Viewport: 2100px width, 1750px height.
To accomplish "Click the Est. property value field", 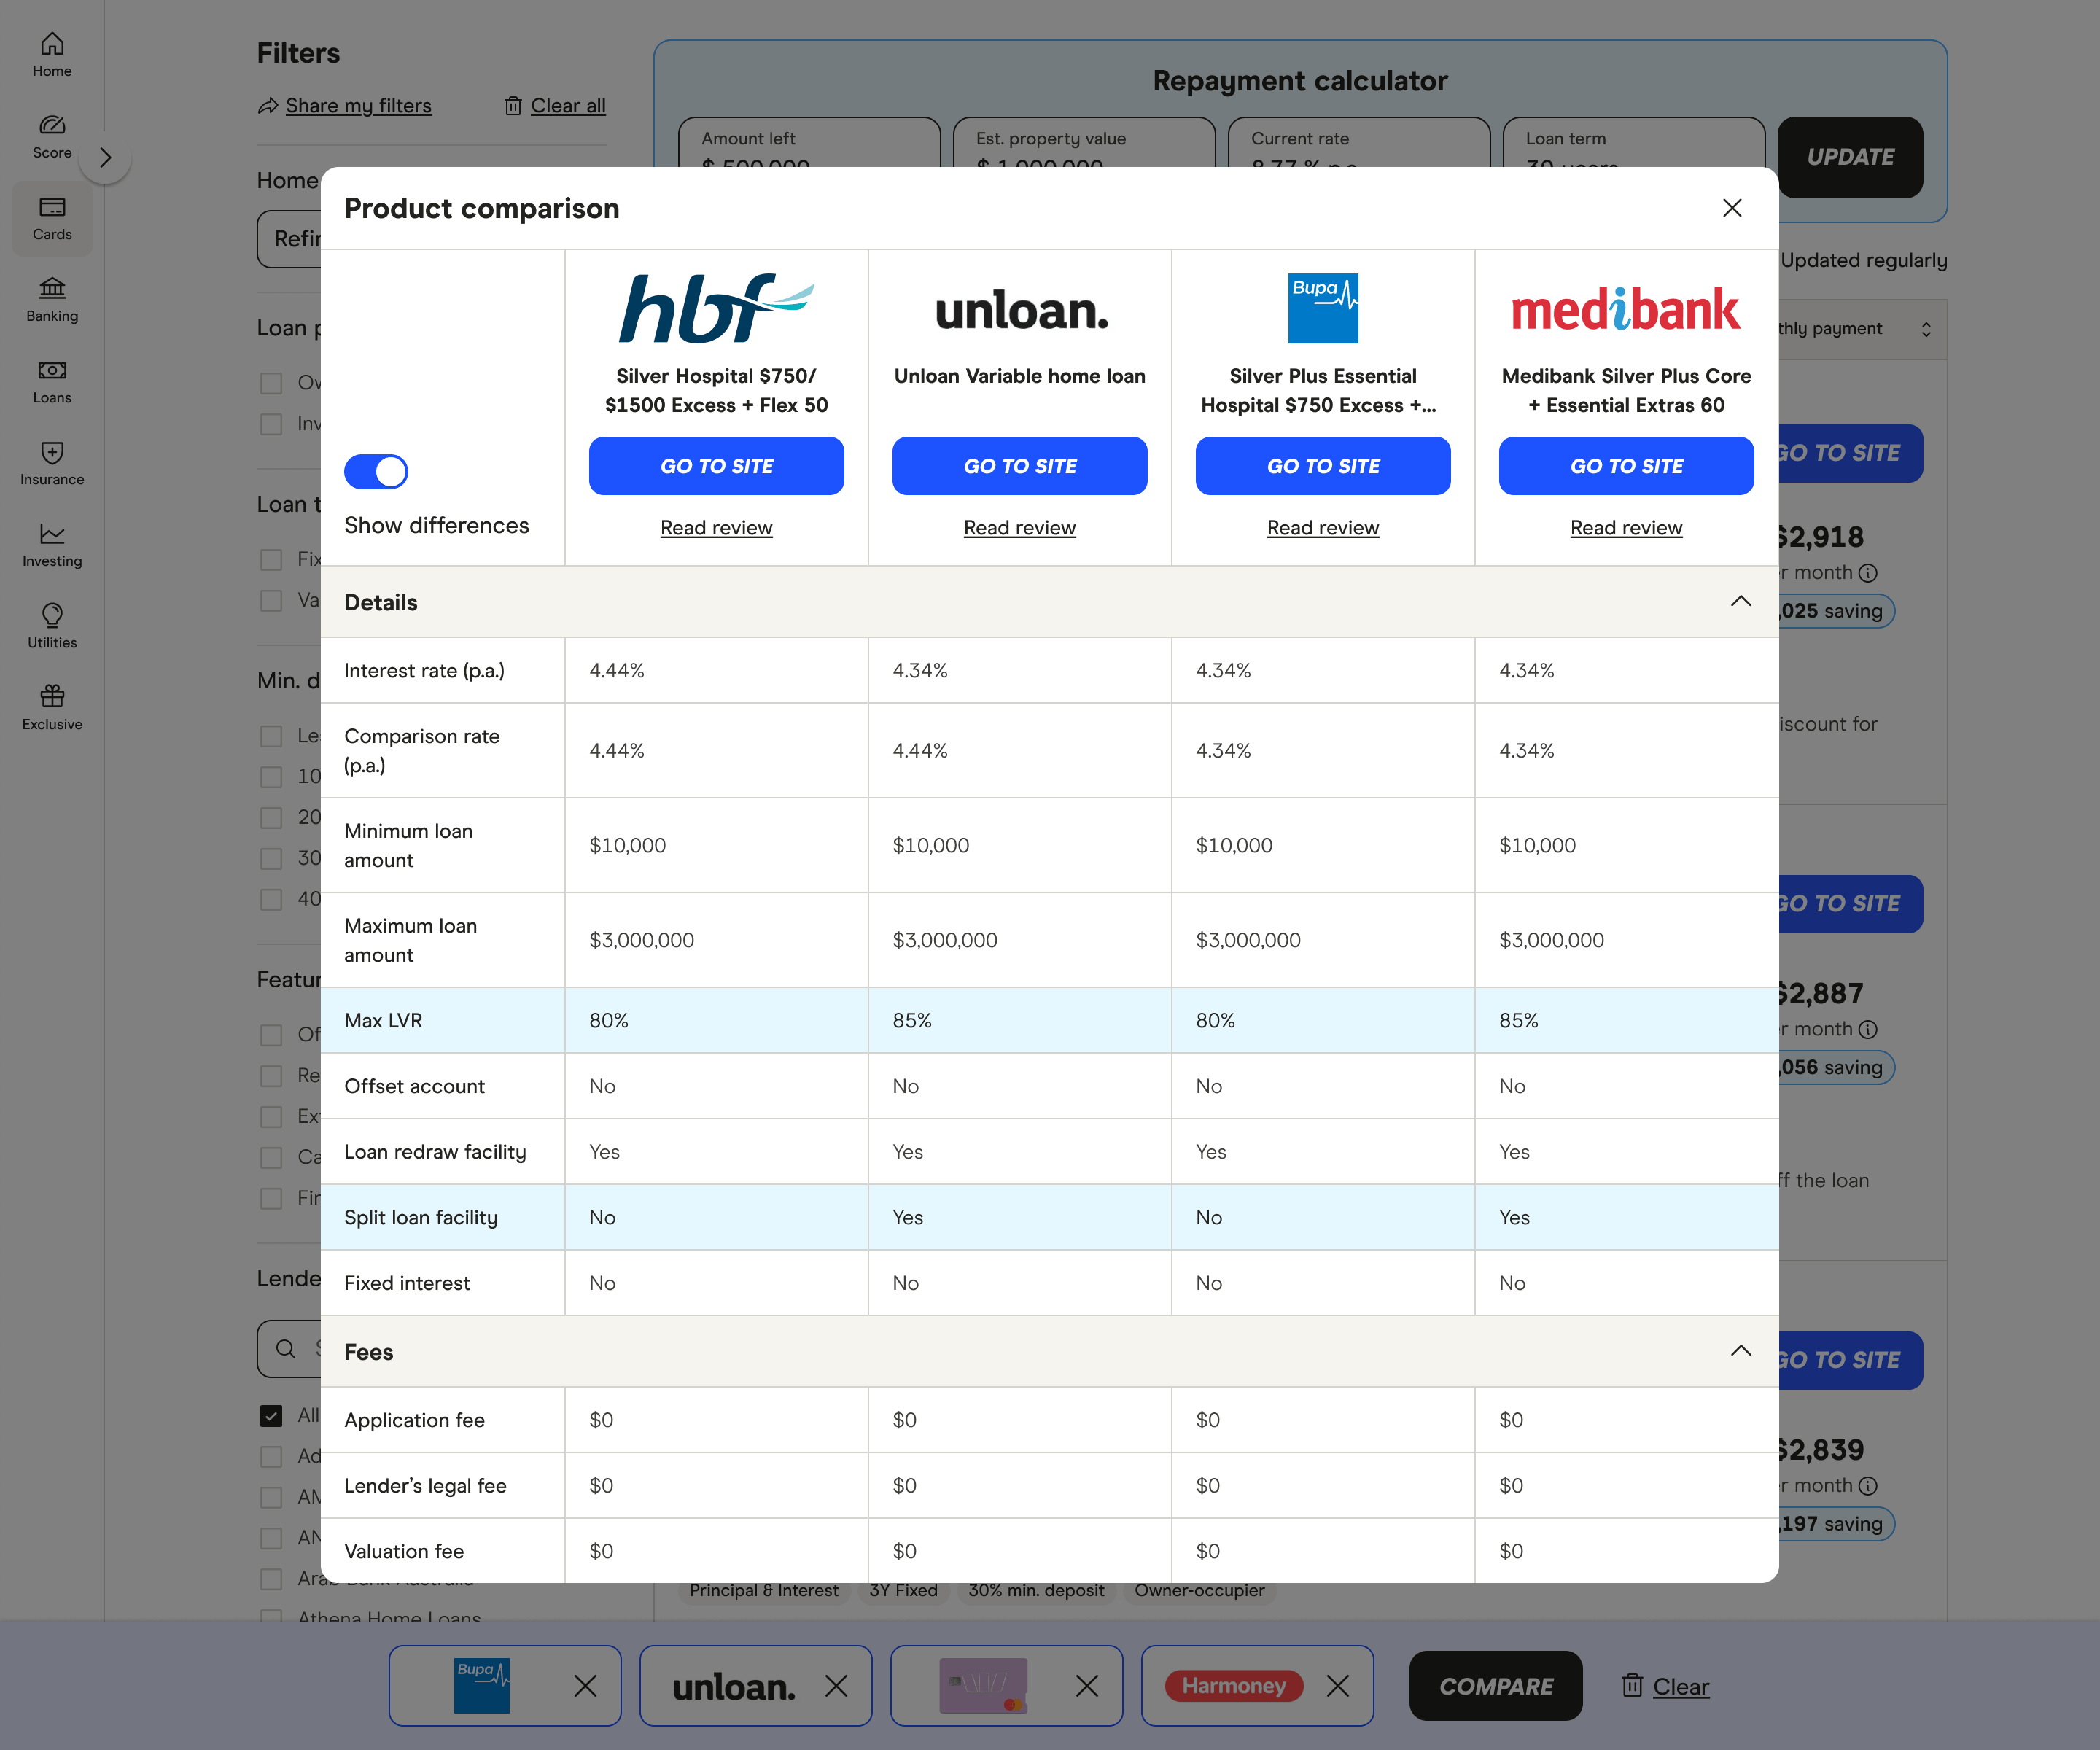I will point(1084,143).
